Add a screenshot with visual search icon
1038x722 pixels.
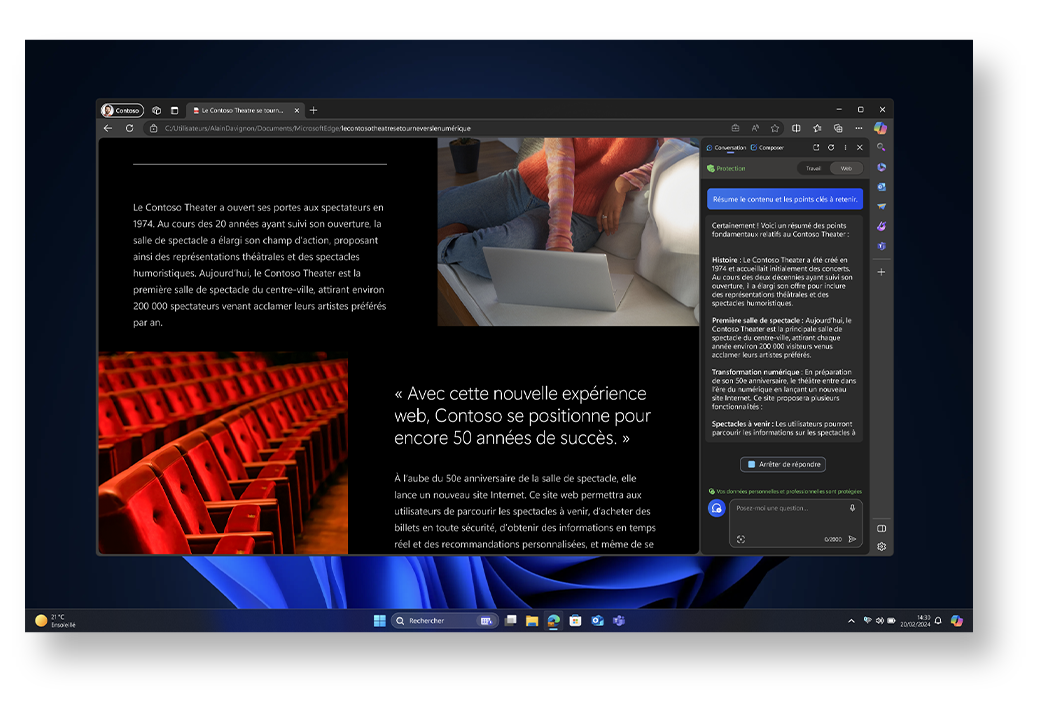741,539
